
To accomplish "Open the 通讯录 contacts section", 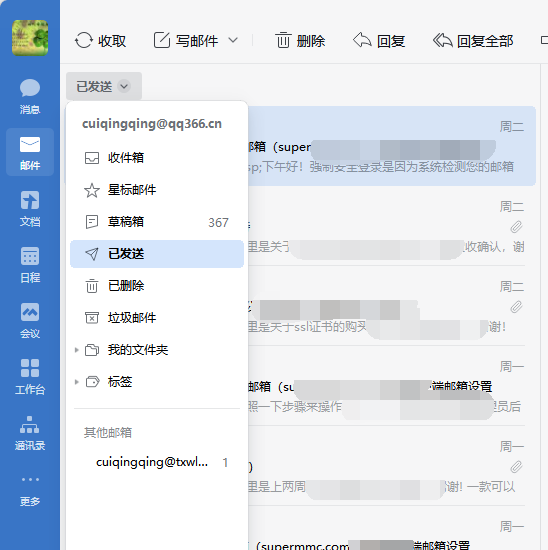I will coord(30,433).
